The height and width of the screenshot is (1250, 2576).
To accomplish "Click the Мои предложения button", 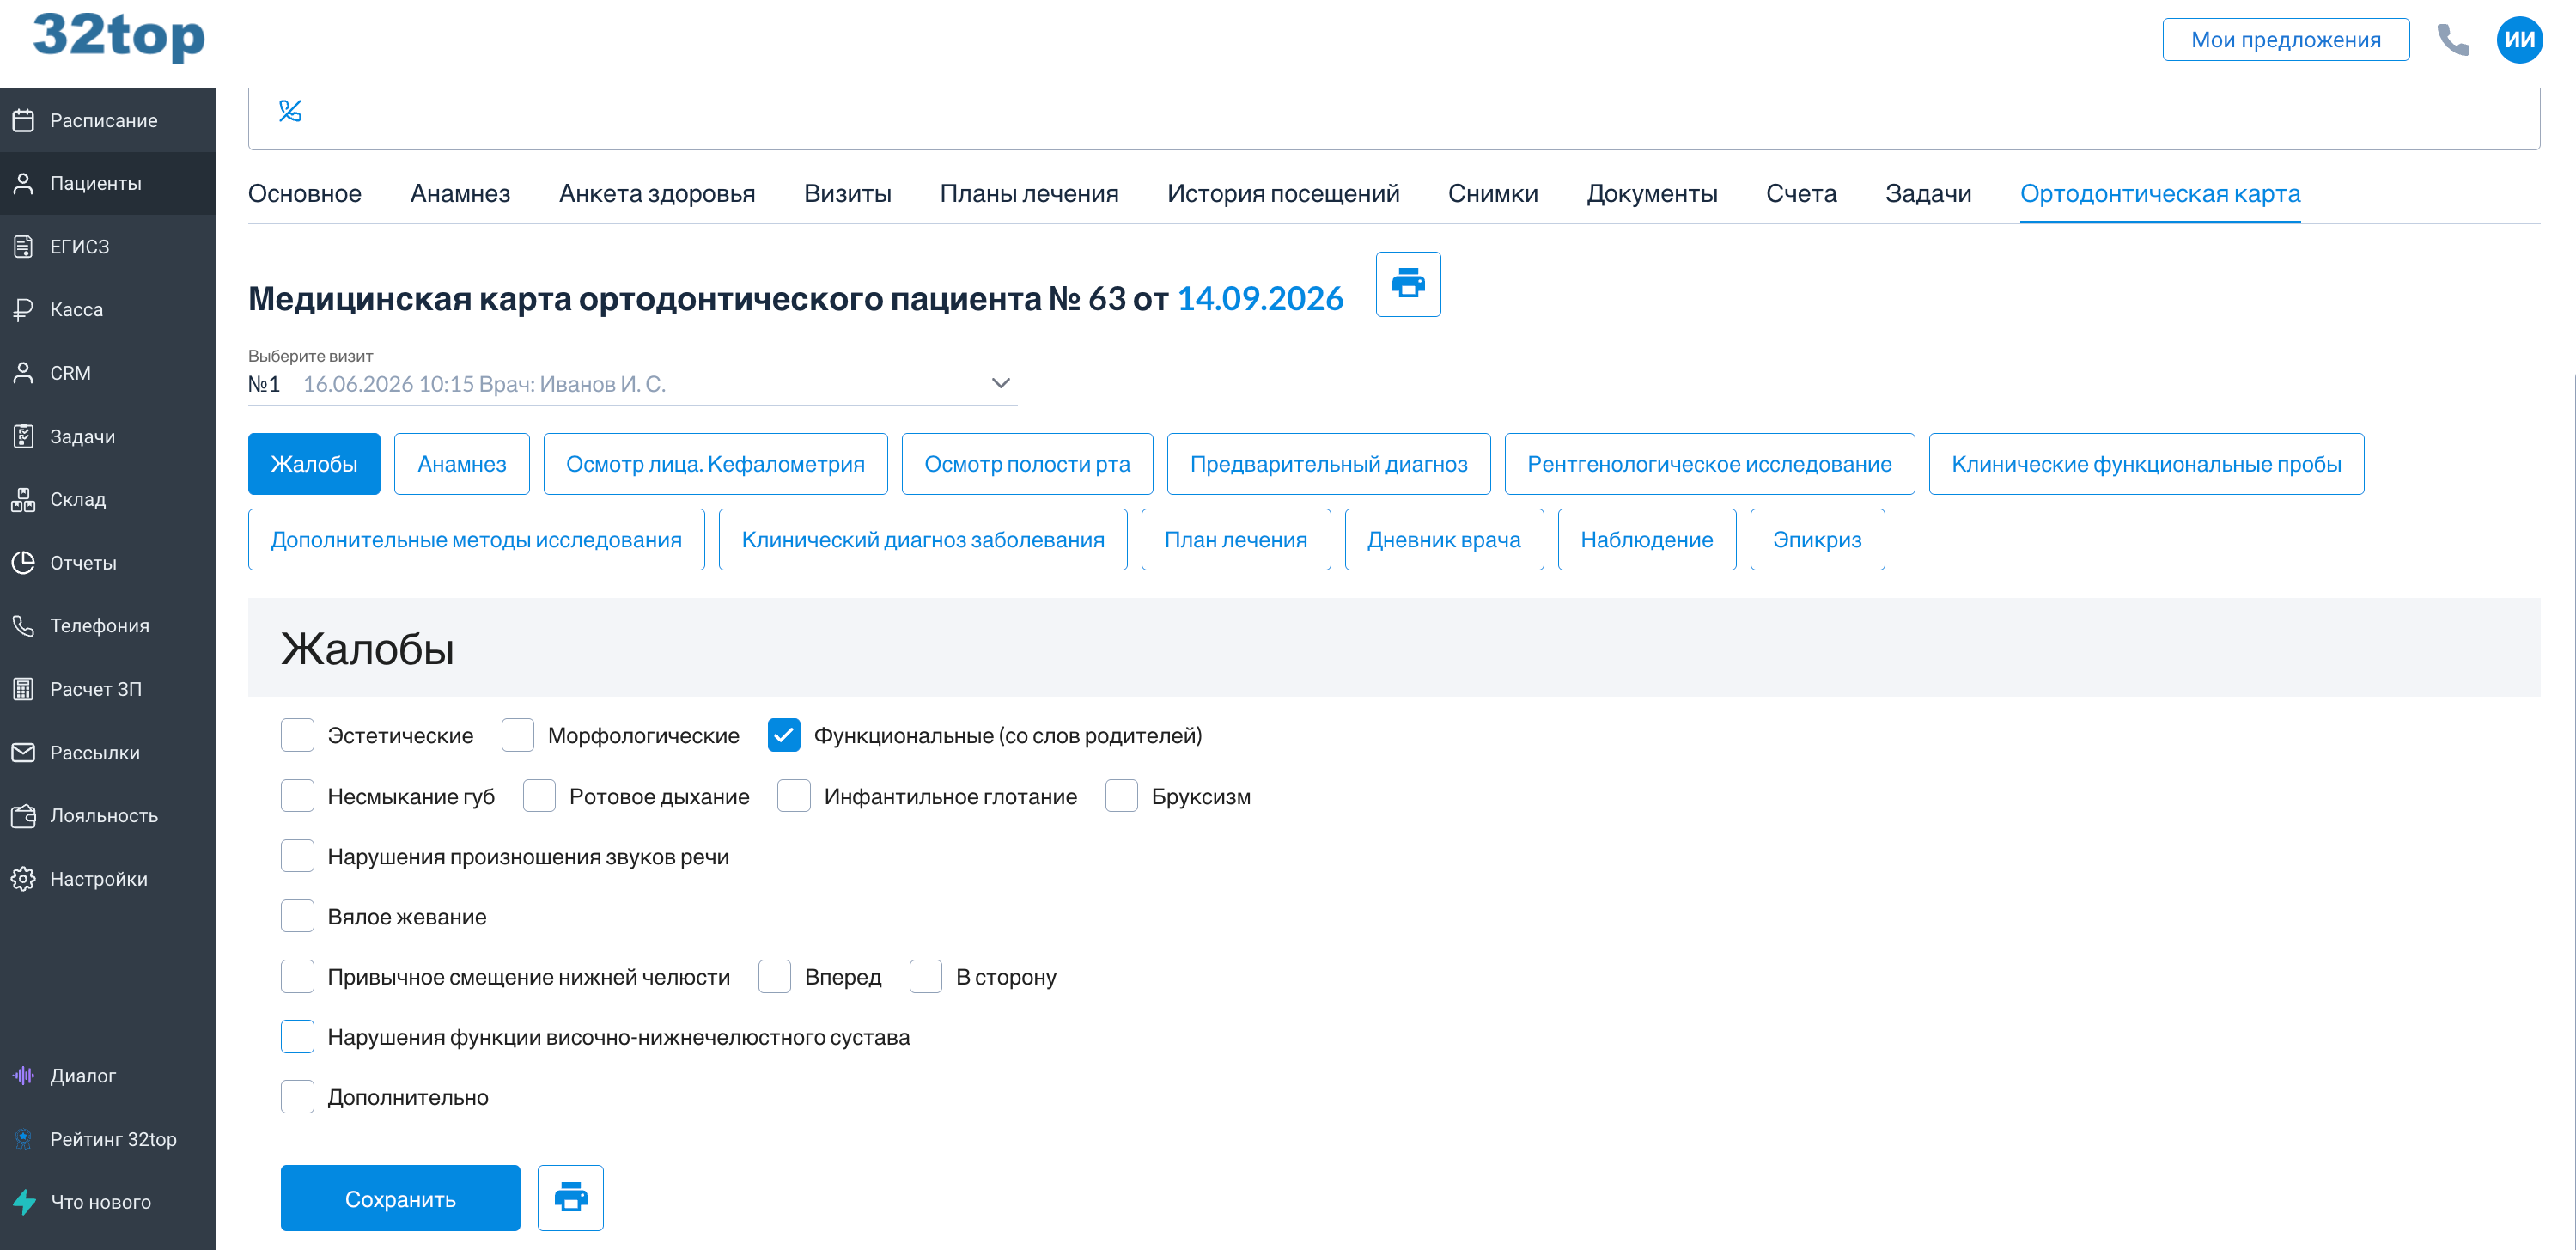I will tap(2285, 40).
